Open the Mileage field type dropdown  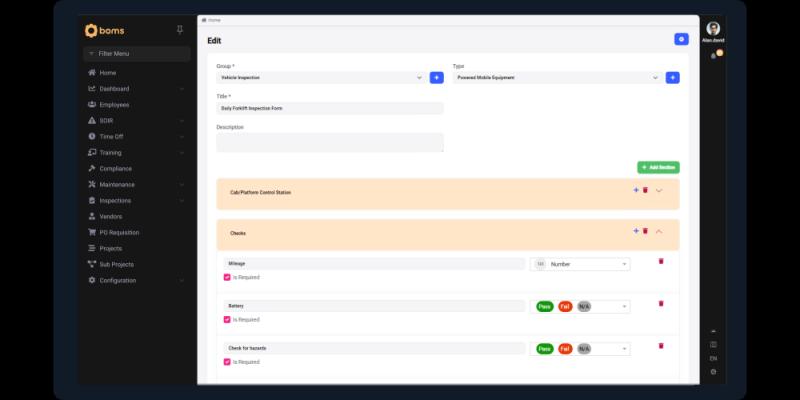581,264
